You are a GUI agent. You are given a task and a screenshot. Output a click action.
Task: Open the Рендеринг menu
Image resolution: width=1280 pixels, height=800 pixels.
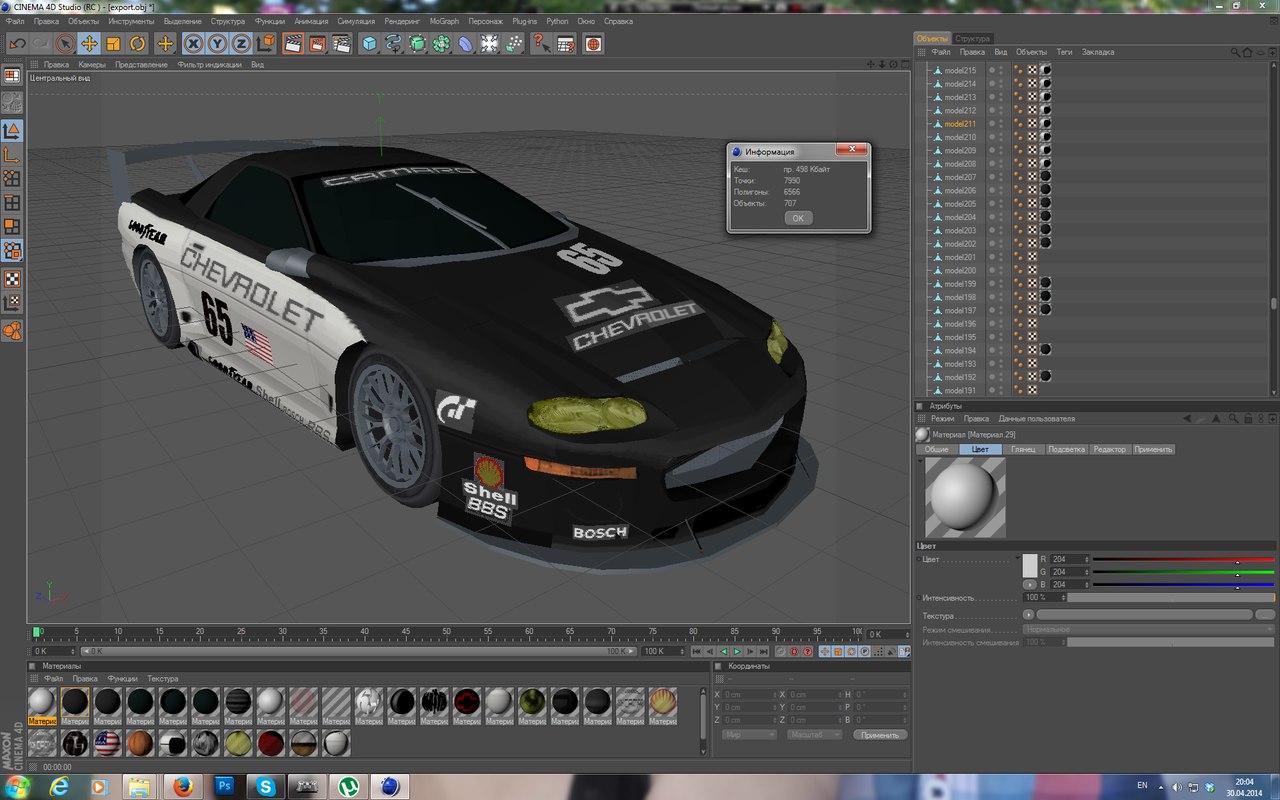401,21
